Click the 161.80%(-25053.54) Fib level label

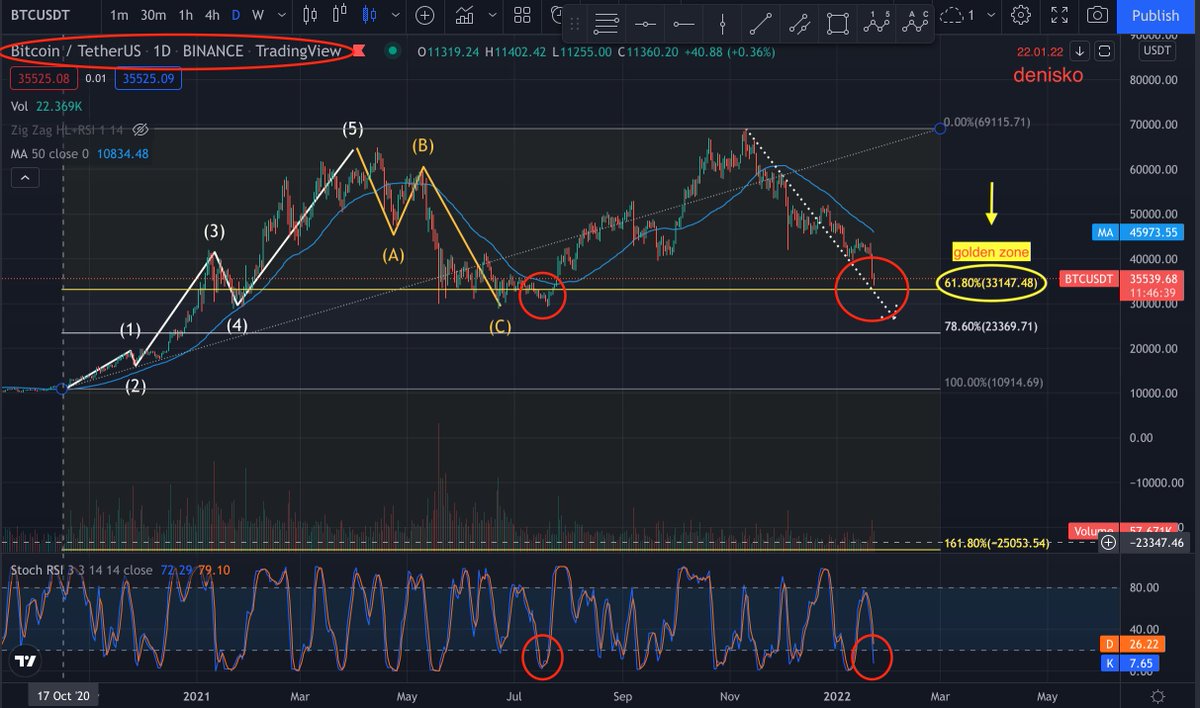click(x=996, y=543)
